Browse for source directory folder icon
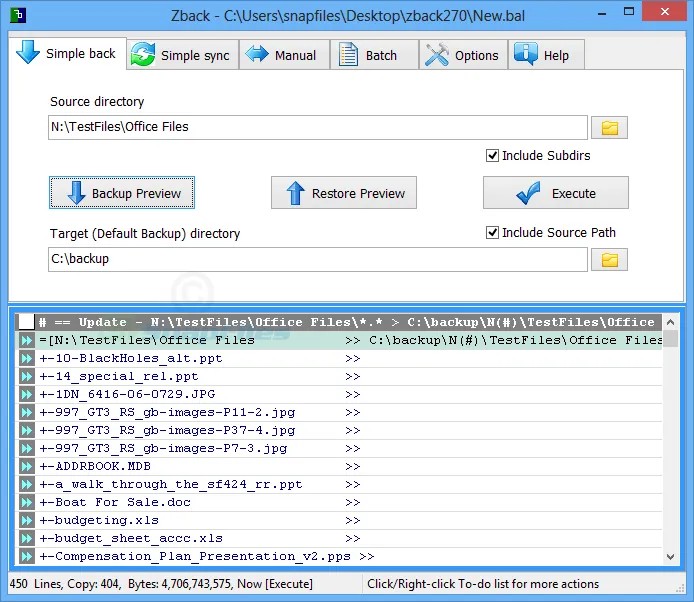 (609, 128)
